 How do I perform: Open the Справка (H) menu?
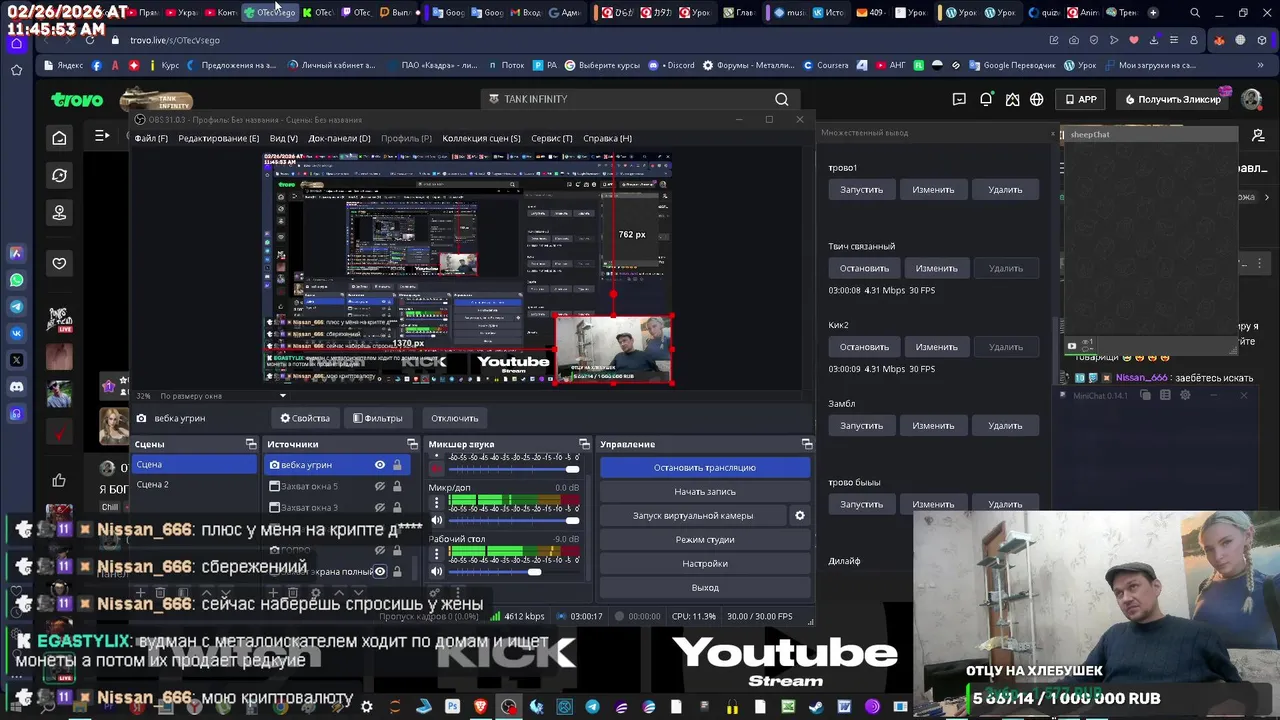pos(607,138)
